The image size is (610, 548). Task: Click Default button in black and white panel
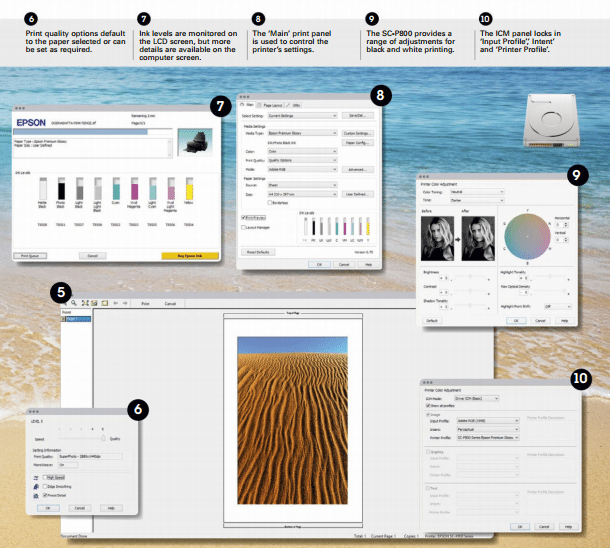pos(432,321)
